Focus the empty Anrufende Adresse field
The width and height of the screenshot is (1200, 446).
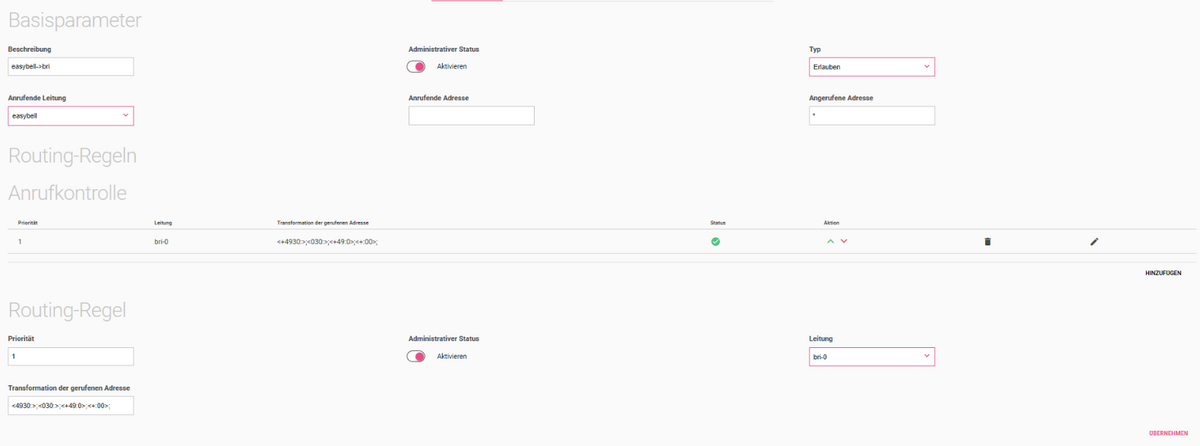coord(471,116)
